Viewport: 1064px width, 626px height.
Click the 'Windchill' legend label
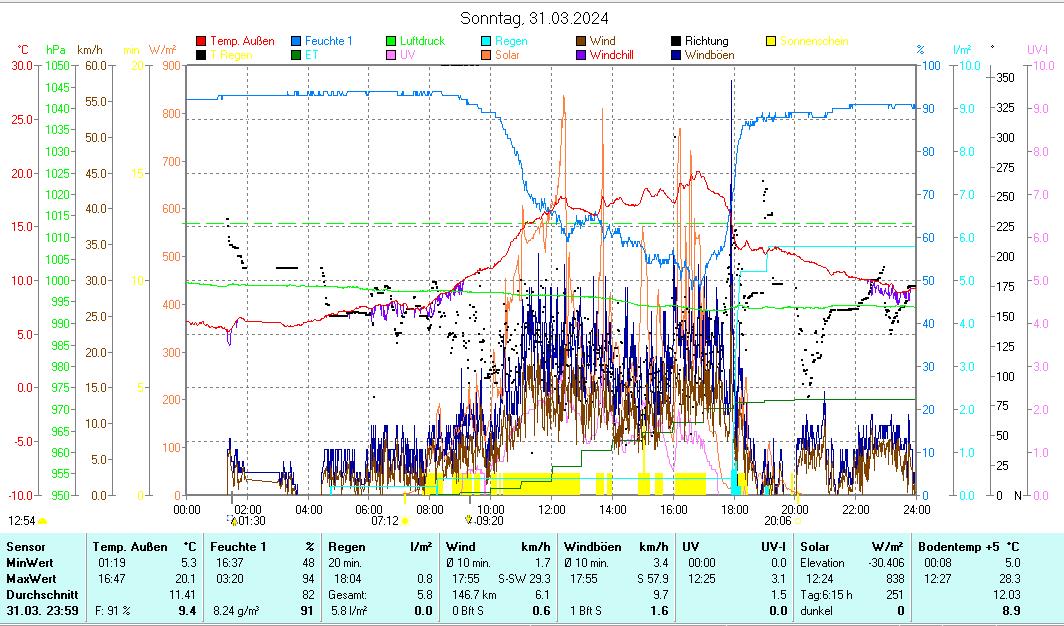(611, 55)
